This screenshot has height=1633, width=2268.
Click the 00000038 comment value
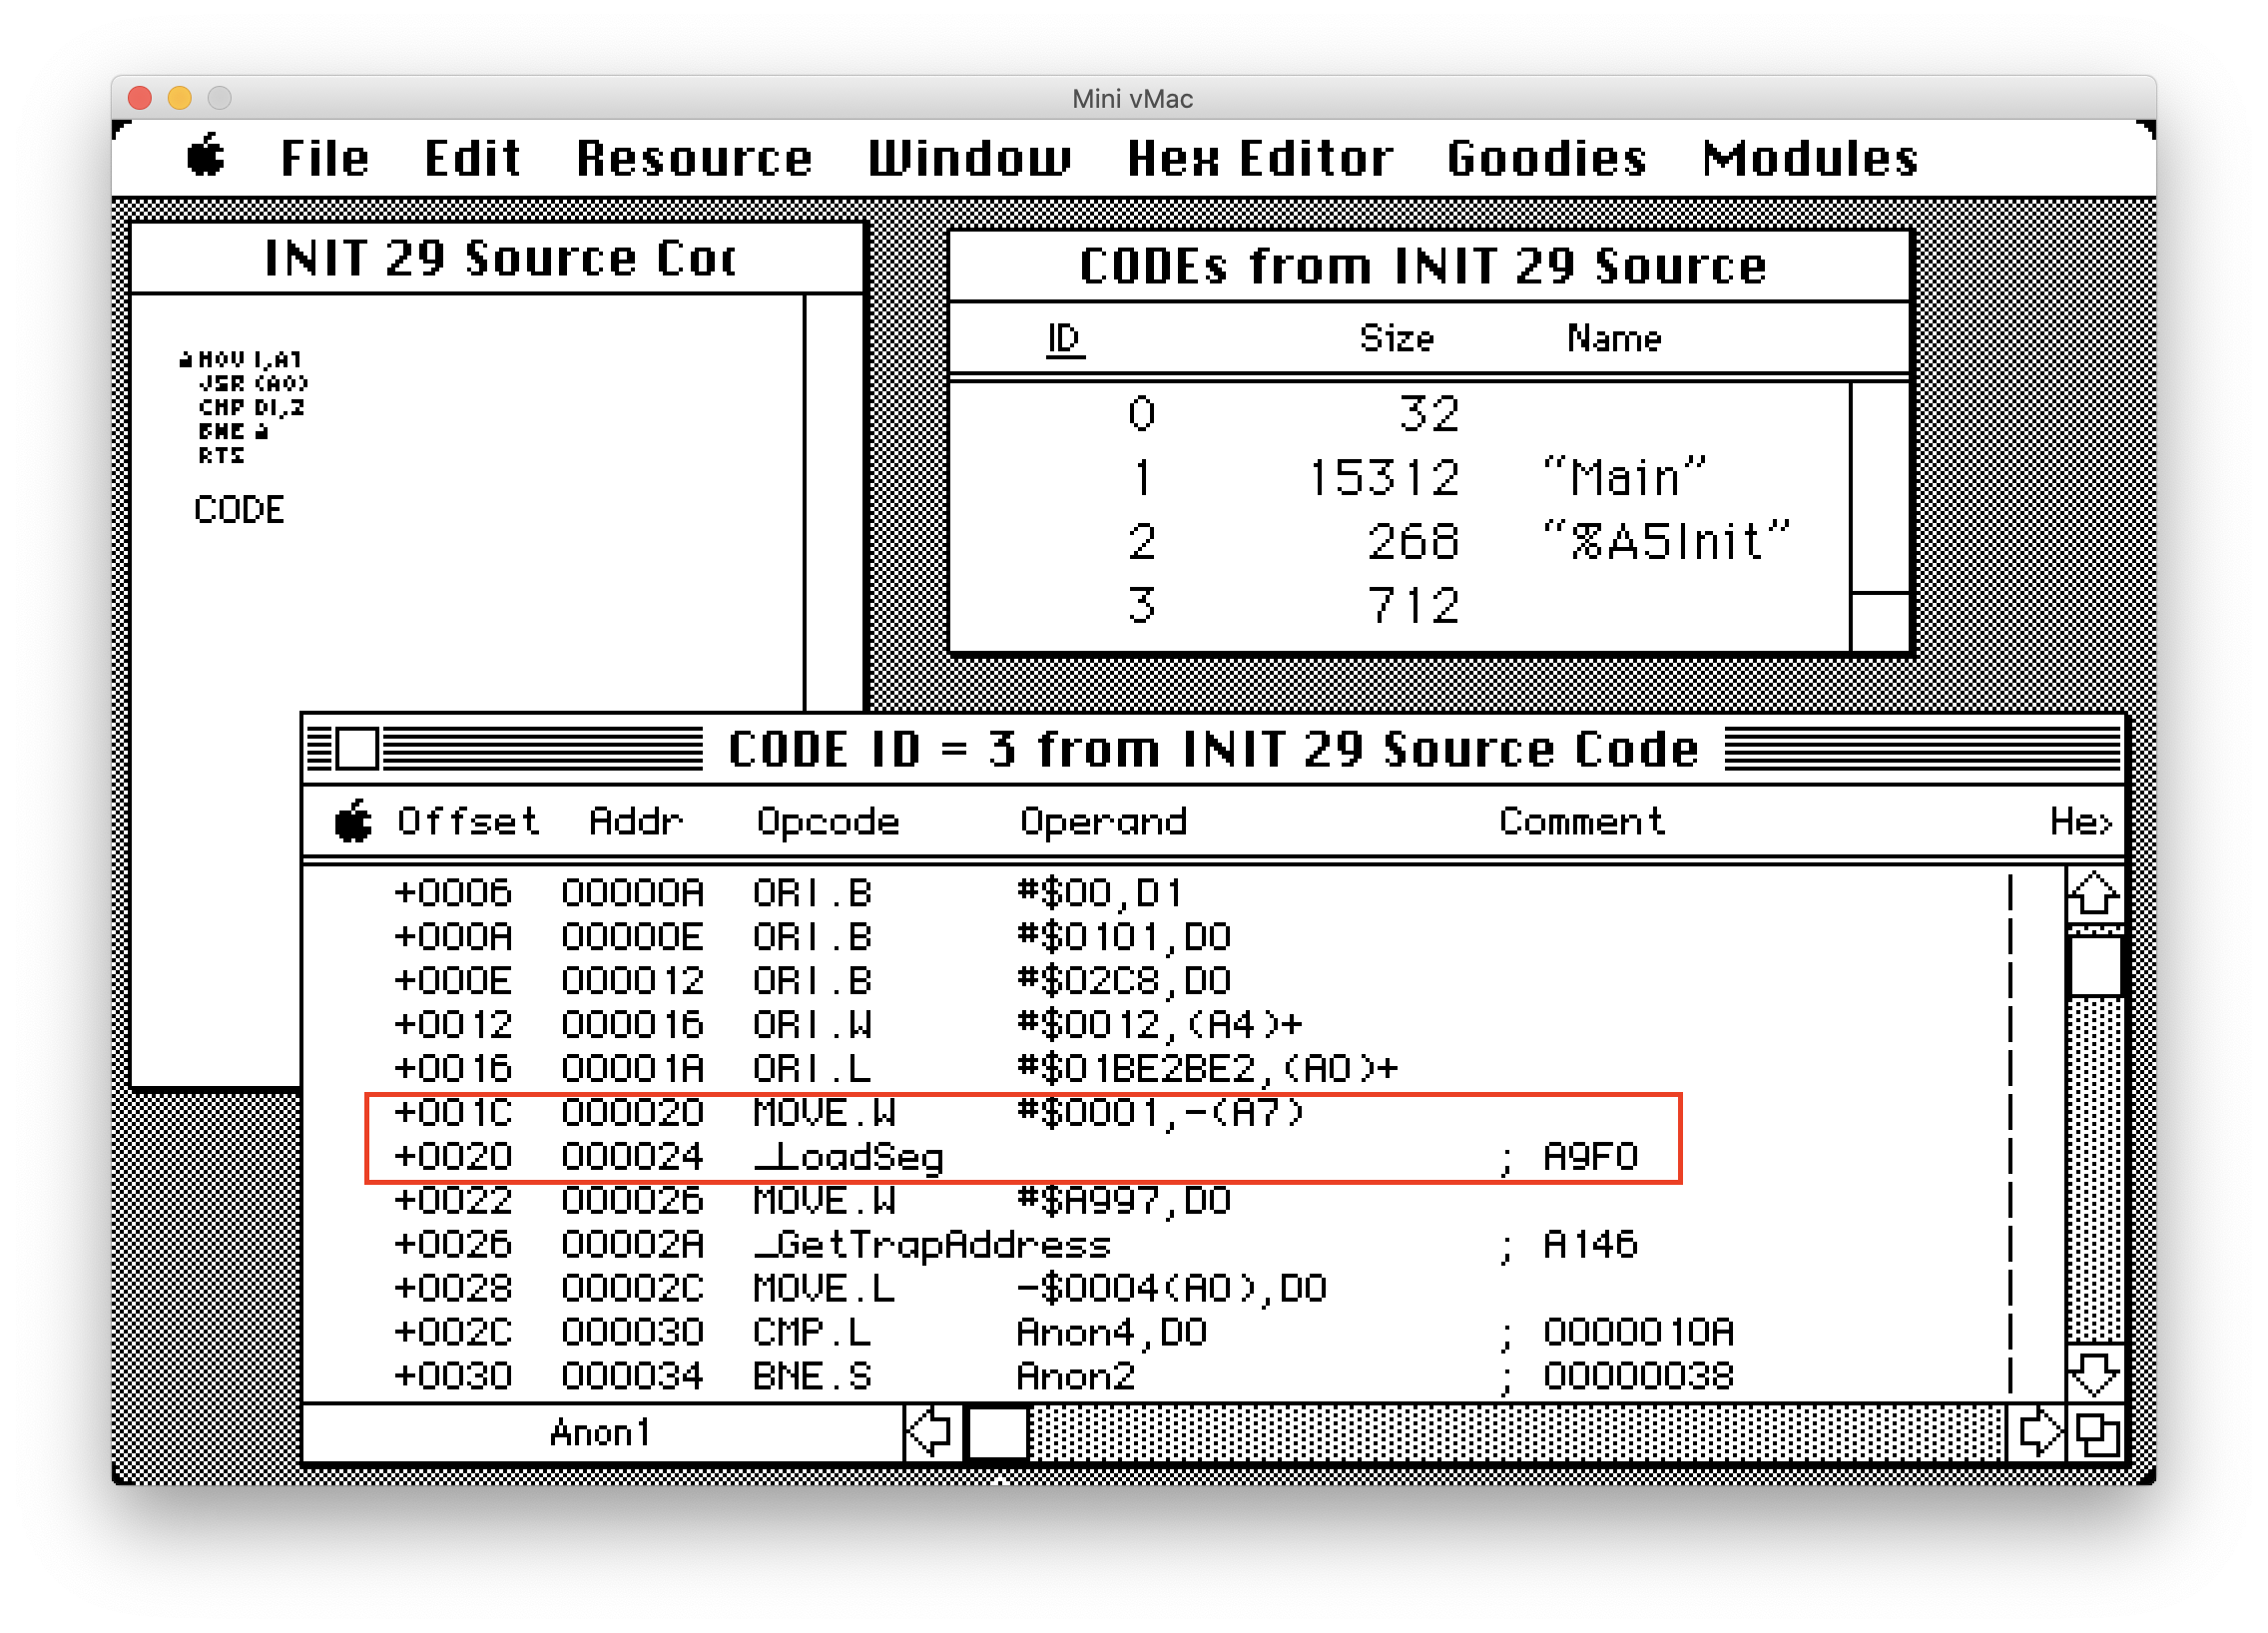pos(1638,1376)
